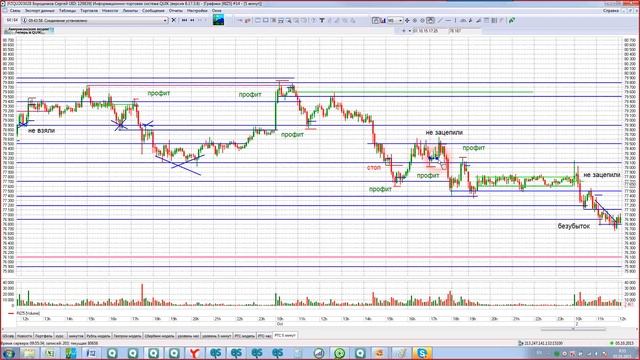640x360 pixels.
Task: Click the 'безубыток' chart annotation
Action: point(573,226)
